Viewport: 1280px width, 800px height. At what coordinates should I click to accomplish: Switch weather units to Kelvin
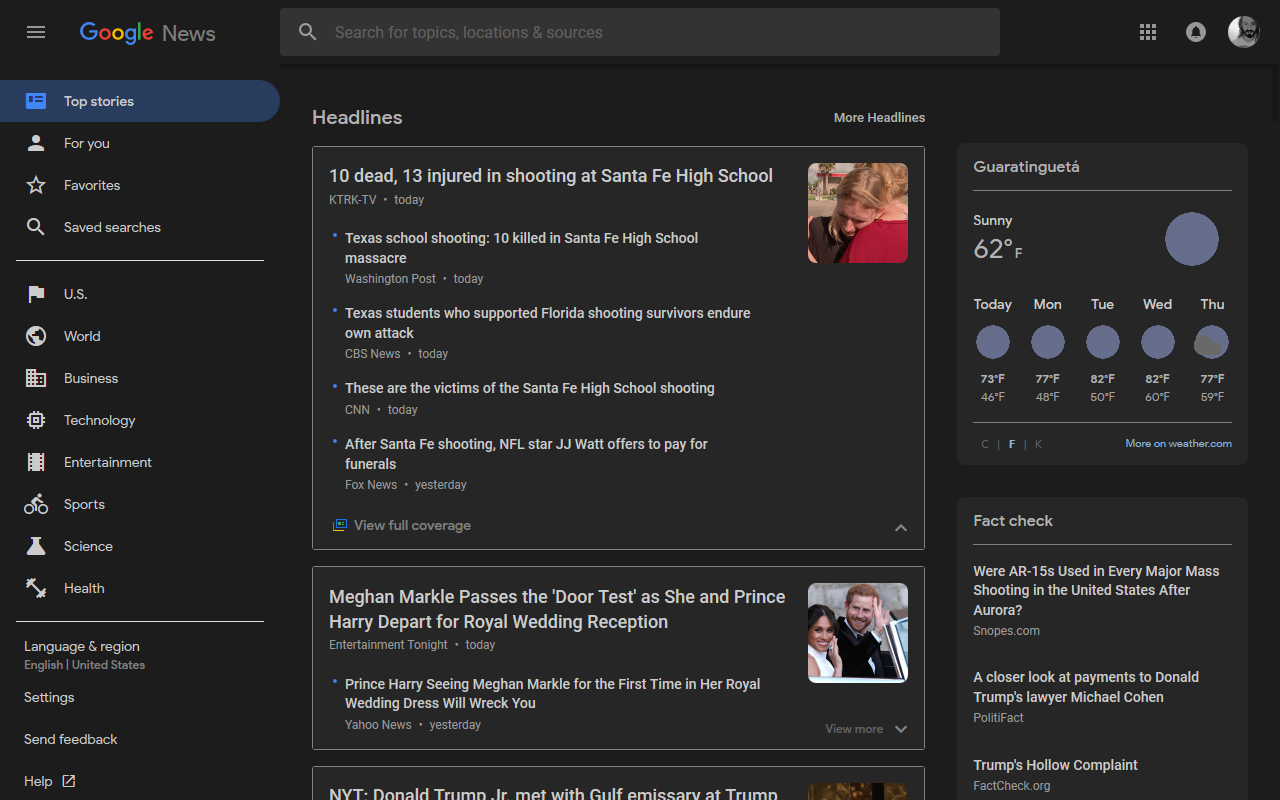1038,443
